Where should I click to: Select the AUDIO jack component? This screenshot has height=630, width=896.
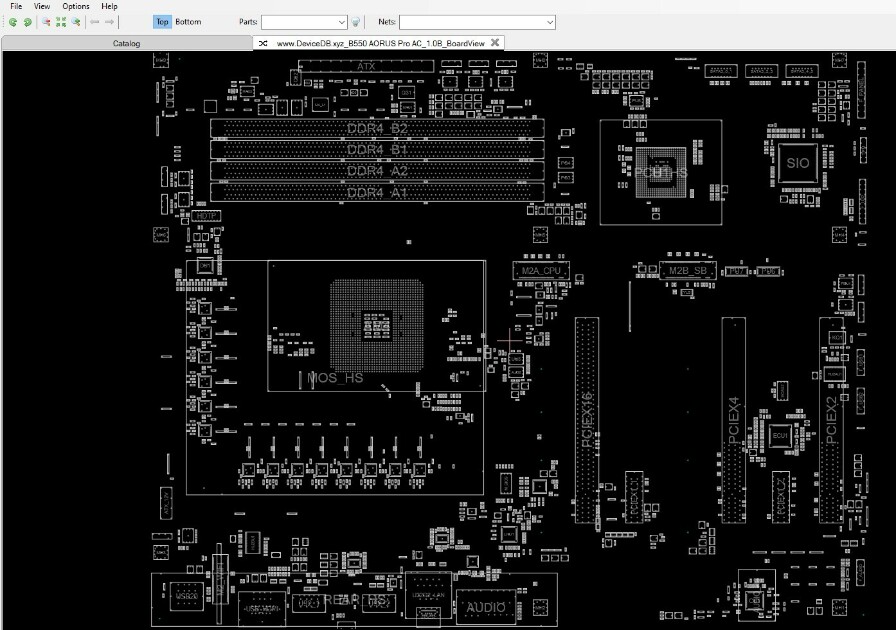(486, 607)
